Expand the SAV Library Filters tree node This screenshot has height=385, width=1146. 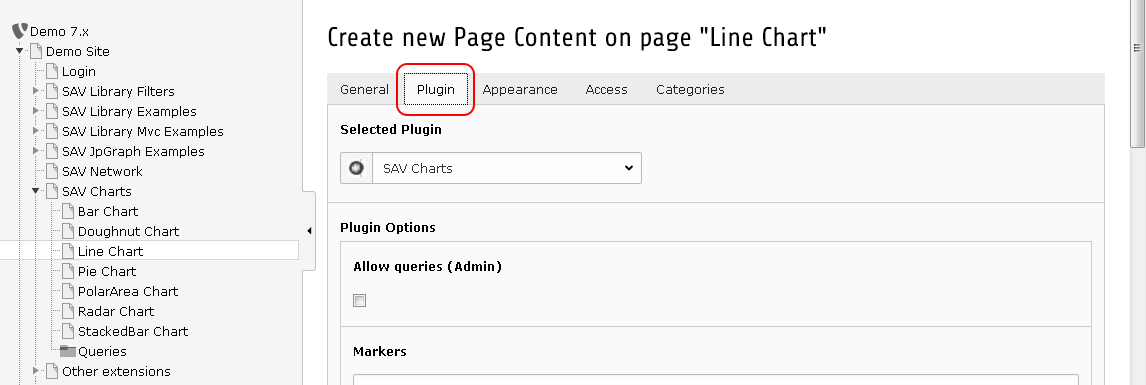[36, 91]
